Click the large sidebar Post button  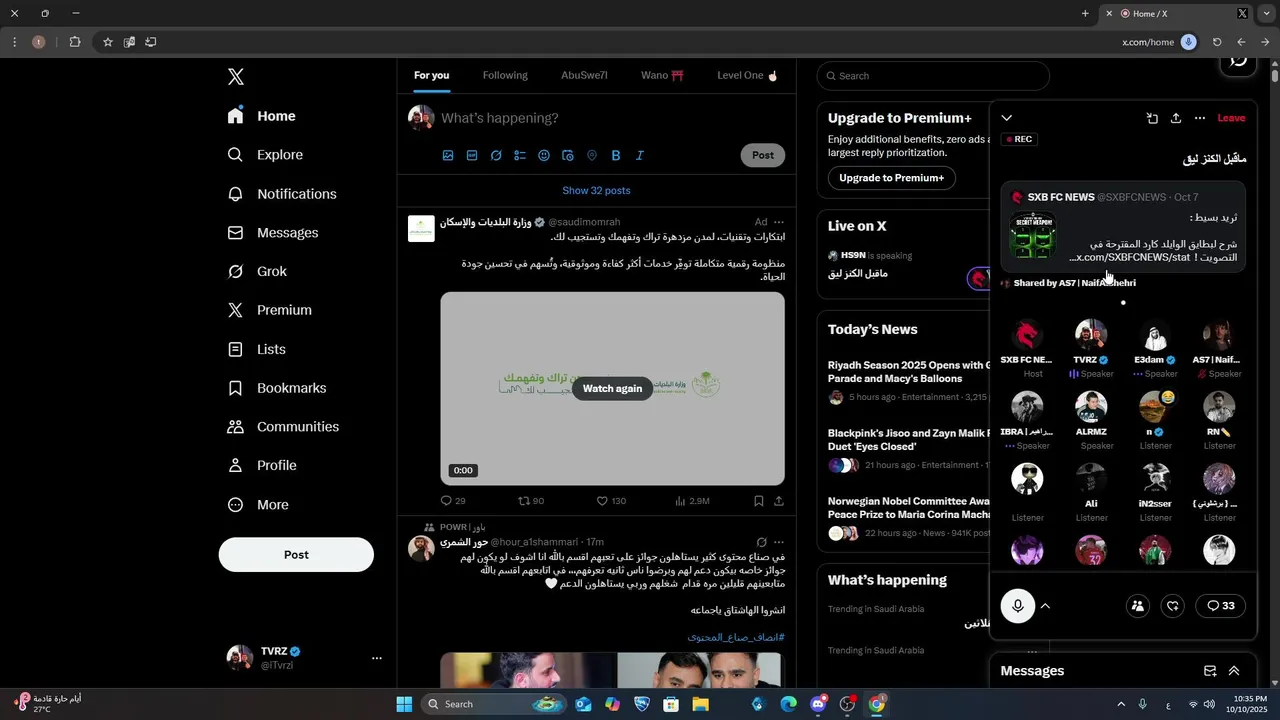(296, 555)
